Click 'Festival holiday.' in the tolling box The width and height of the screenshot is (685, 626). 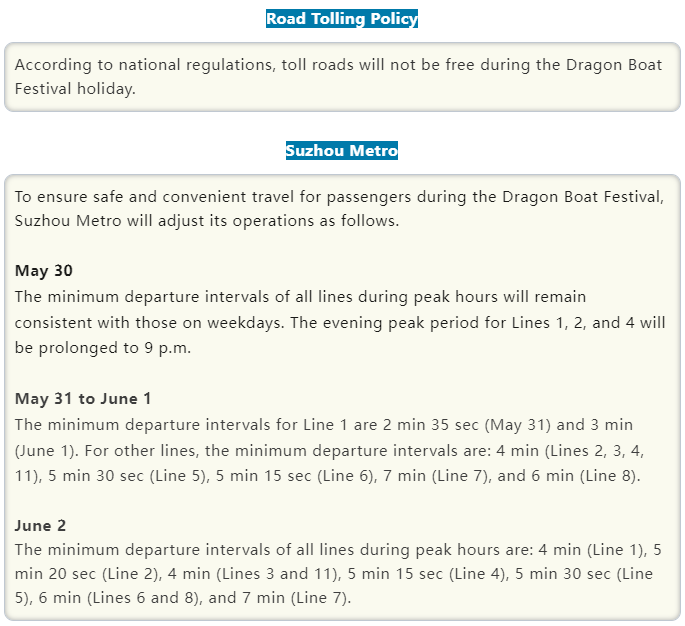click(x=75, y=89)
